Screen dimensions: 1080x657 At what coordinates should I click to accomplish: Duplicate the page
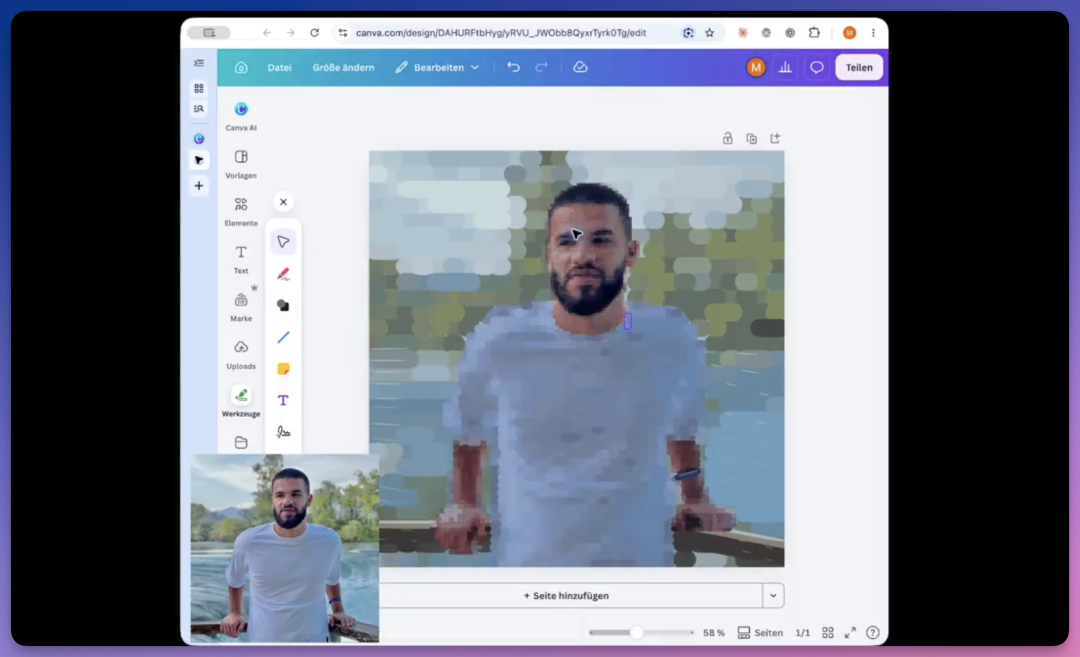point(751,138)
